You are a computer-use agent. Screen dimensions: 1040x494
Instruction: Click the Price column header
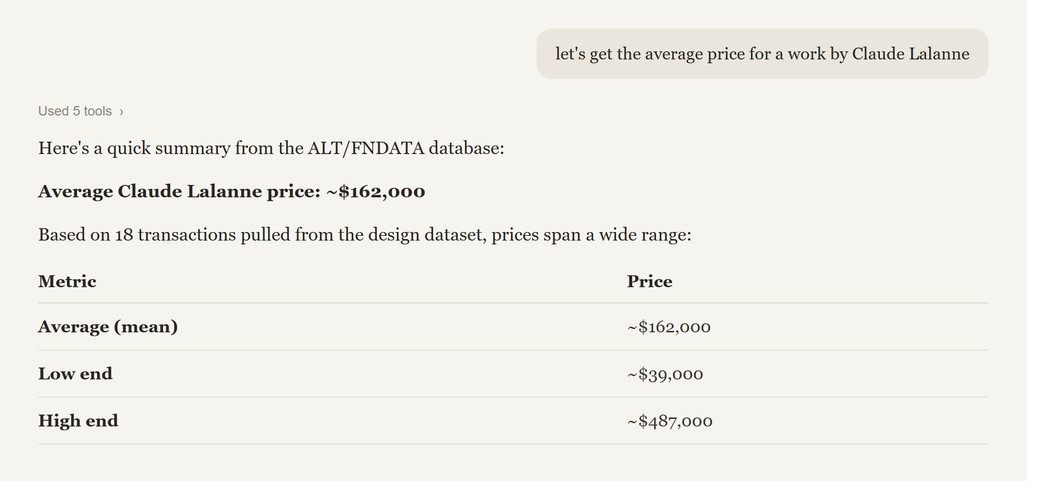[x=649, y=281]
